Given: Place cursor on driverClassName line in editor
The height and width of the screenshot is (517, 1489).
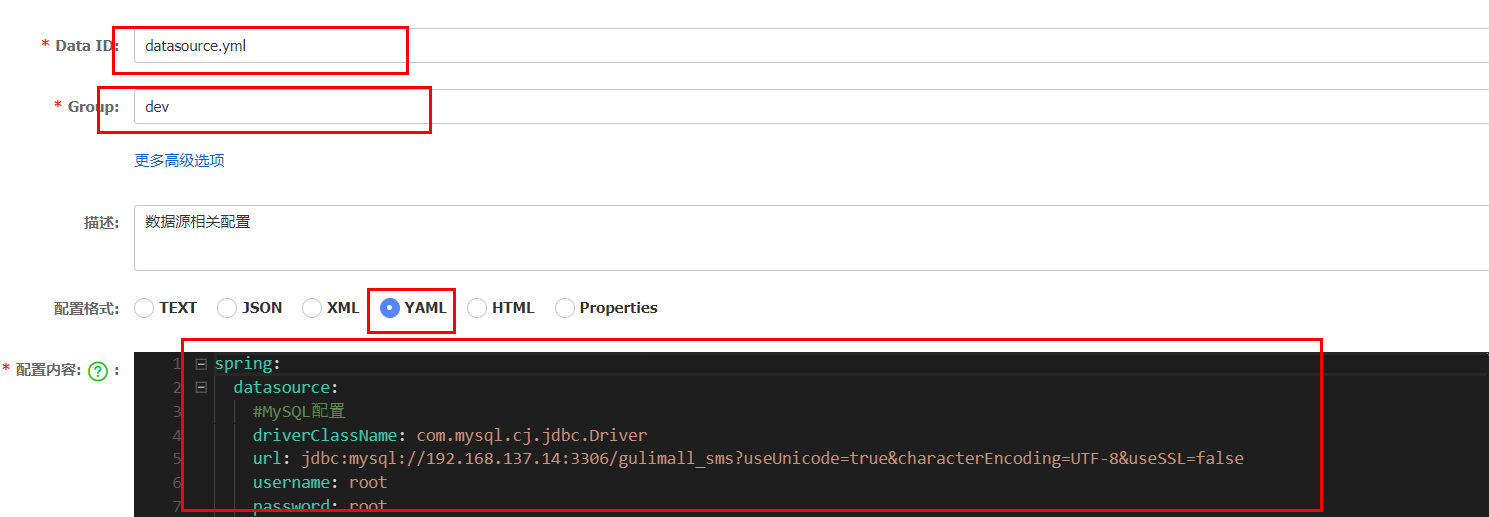Looking at the screenshot, I should (450, 435).
